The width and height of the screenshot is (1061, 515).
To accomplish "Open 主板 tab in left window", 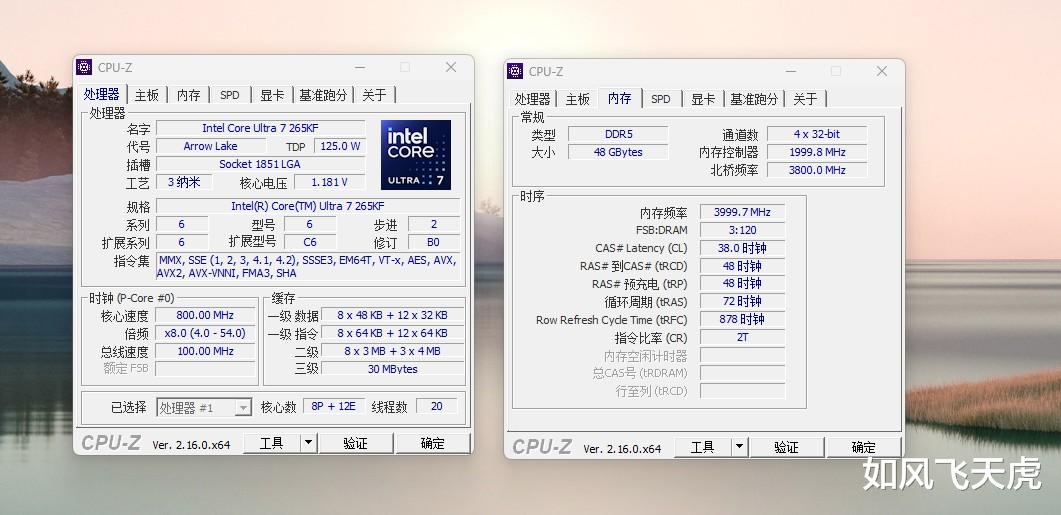I will (x=146, y=95).
